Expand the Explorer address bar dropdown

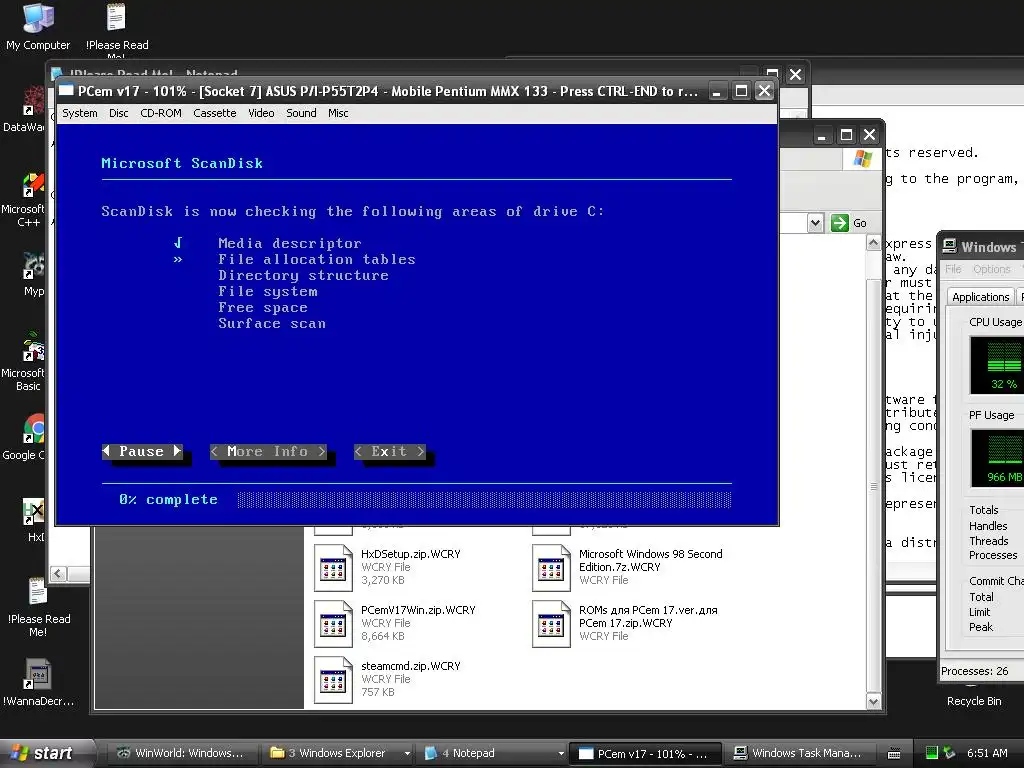pyautogui.click(x=815, y=223)
